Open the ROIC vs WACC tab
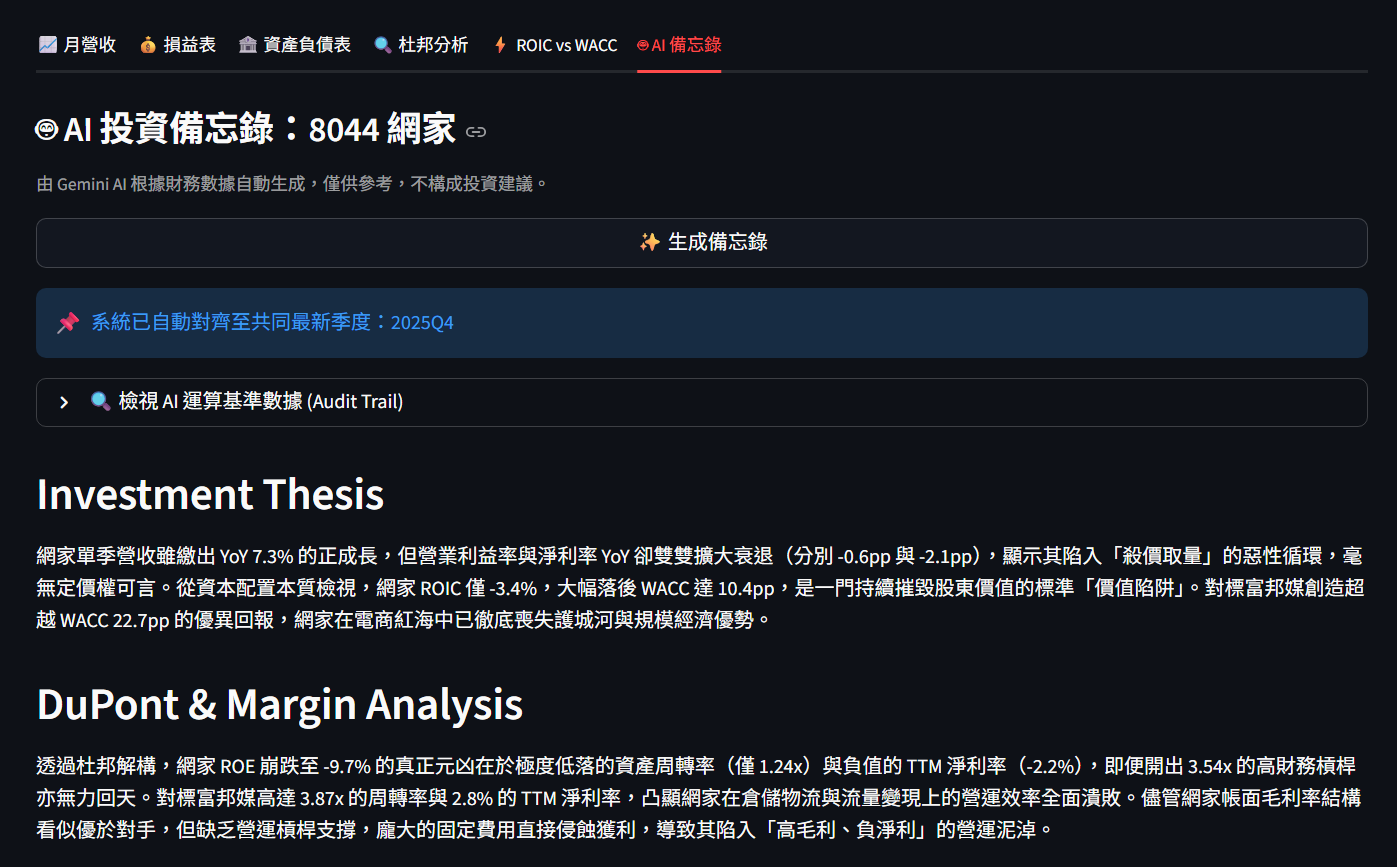Screen dimensions: 1397x867 click(555, 44)
